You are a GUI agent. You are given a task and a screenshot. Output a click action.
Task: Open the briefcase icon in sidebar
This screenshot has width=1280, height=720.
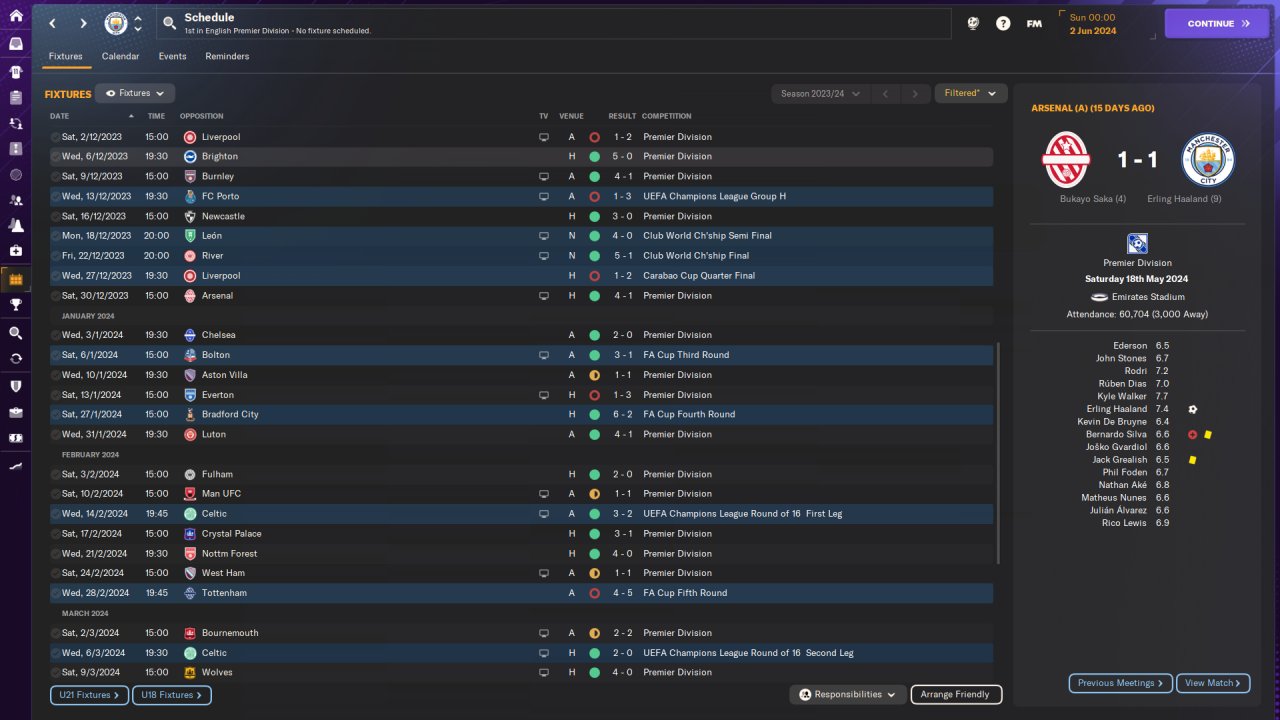pyautogui.click(x=15, y=412)
